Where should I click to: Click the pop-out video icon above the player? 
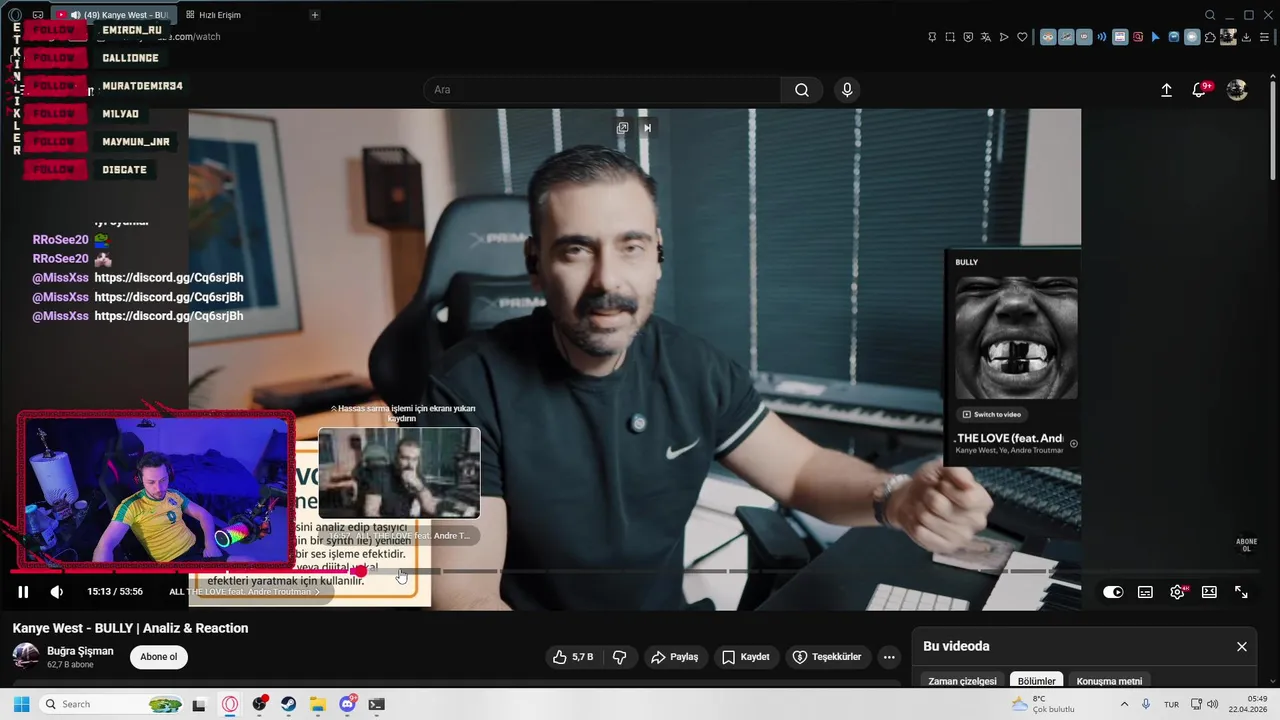point(622,128)
